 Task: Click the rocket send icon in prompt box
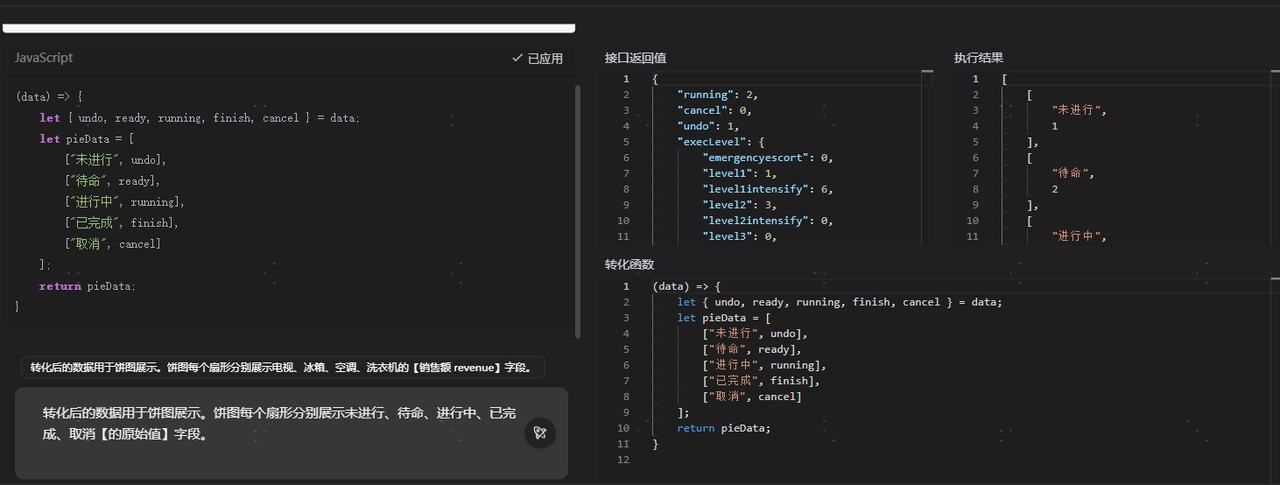540,433
